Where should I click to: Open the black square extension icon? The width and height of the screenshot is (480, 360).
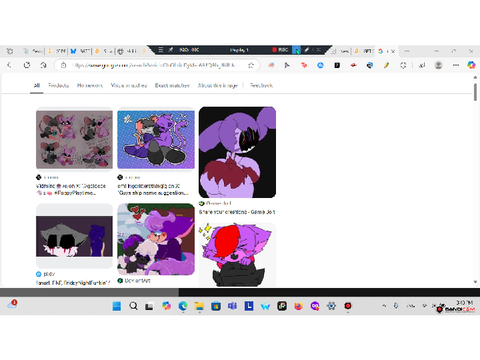[337, 65]
